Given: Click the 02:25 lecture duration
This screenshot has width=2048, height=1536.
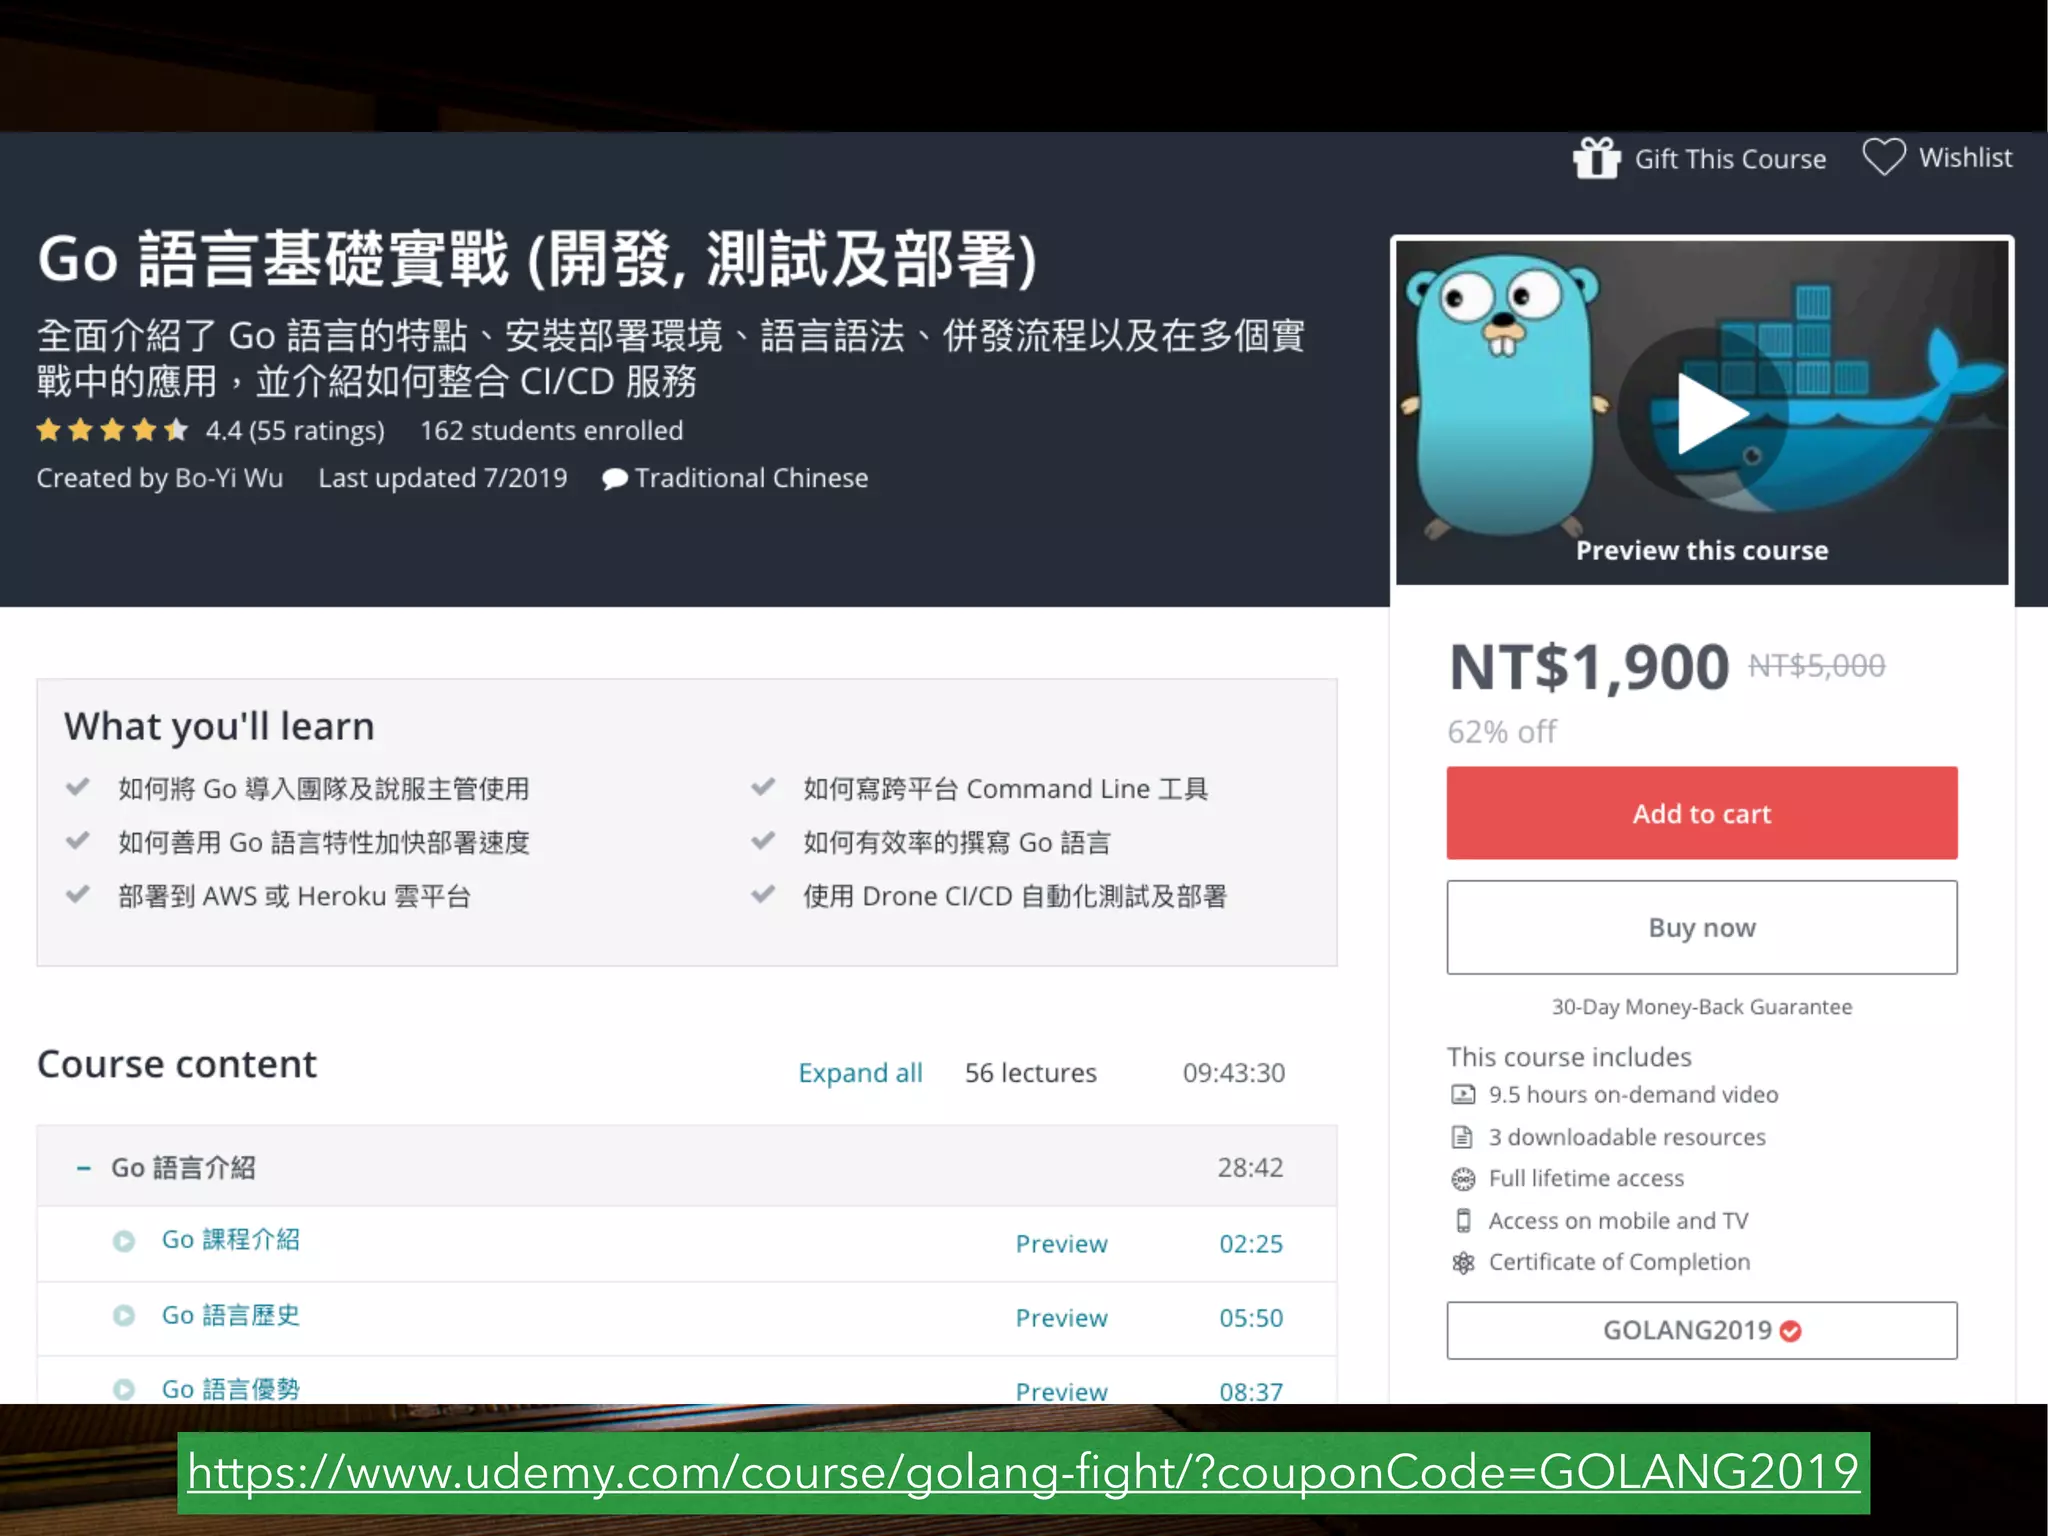Looking at the screenshot, I should coord(1251,1244).
